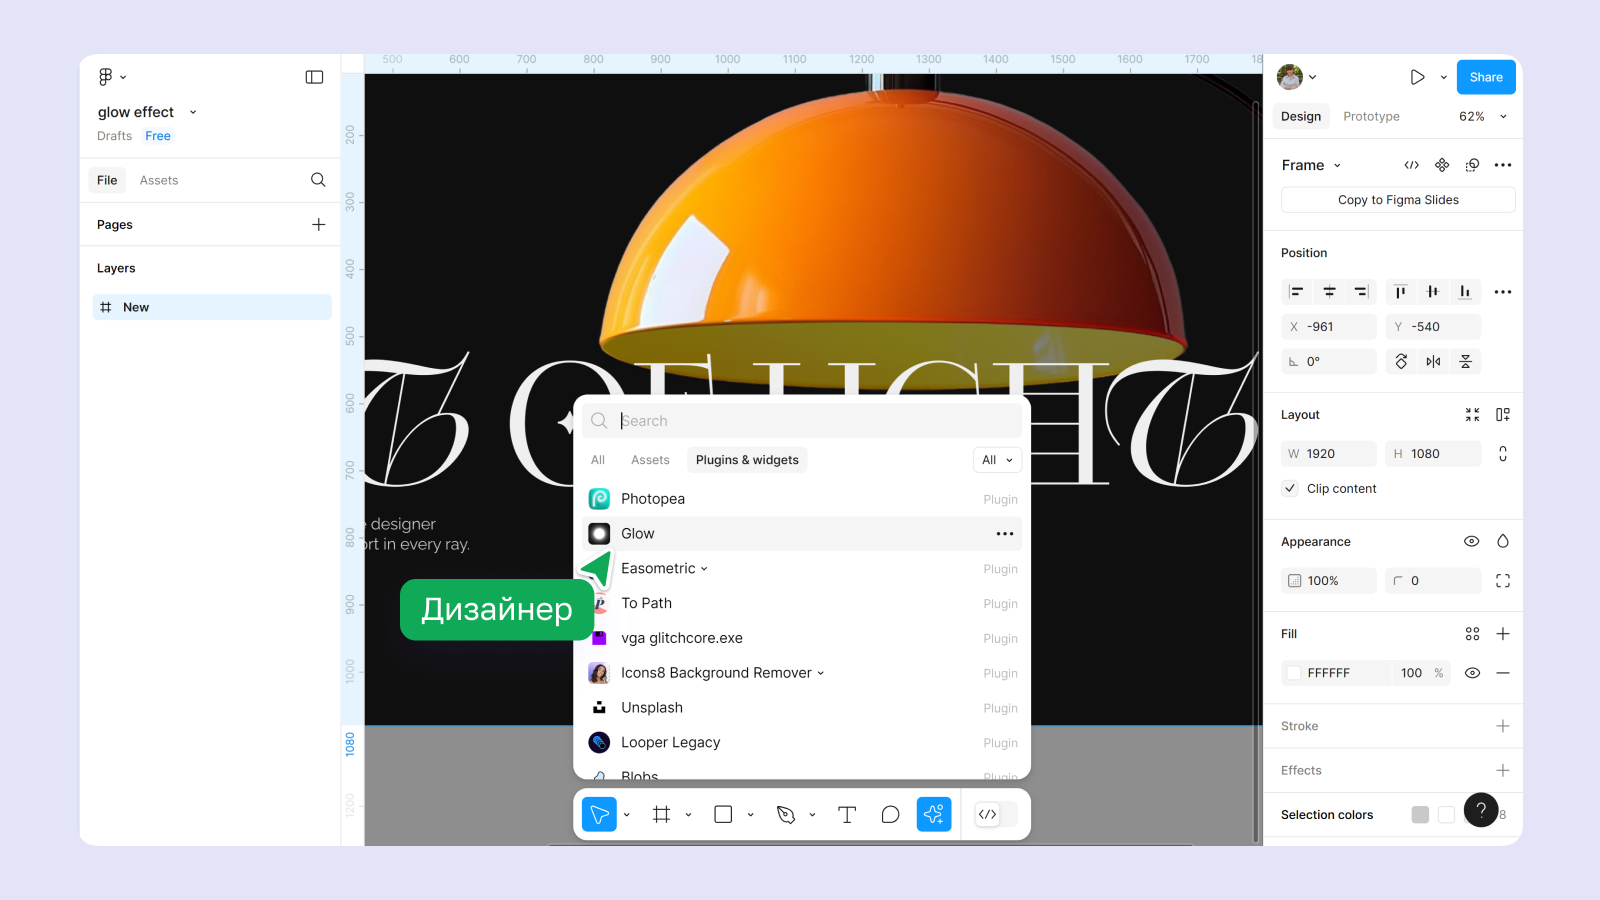Screen dimensions: 1600x900
Task: Click the FFFFFF fill color swatch
Action: [1294, 673]
